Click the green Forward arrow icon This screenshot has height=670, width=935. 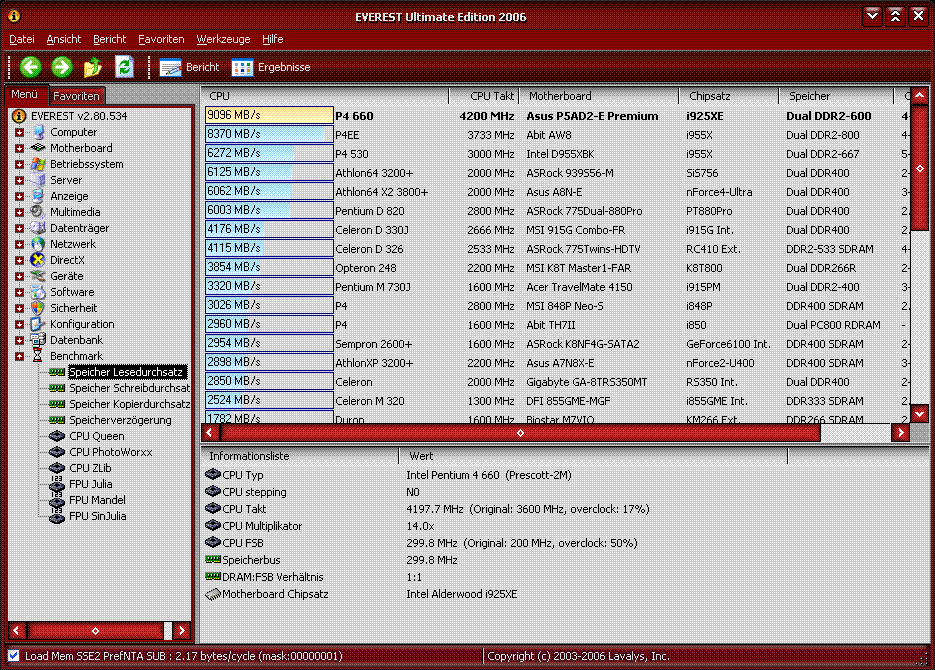point(61,67)
